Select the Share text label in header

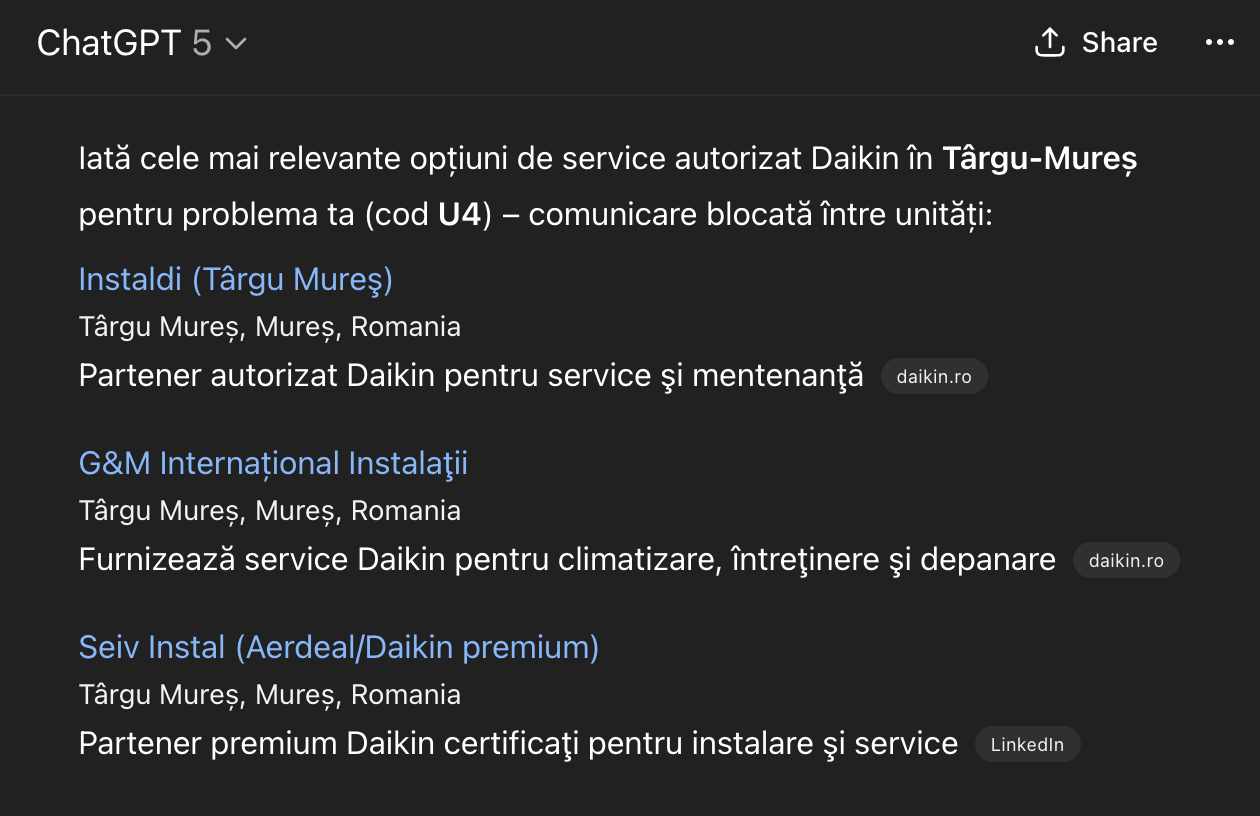click(1119, 43)
